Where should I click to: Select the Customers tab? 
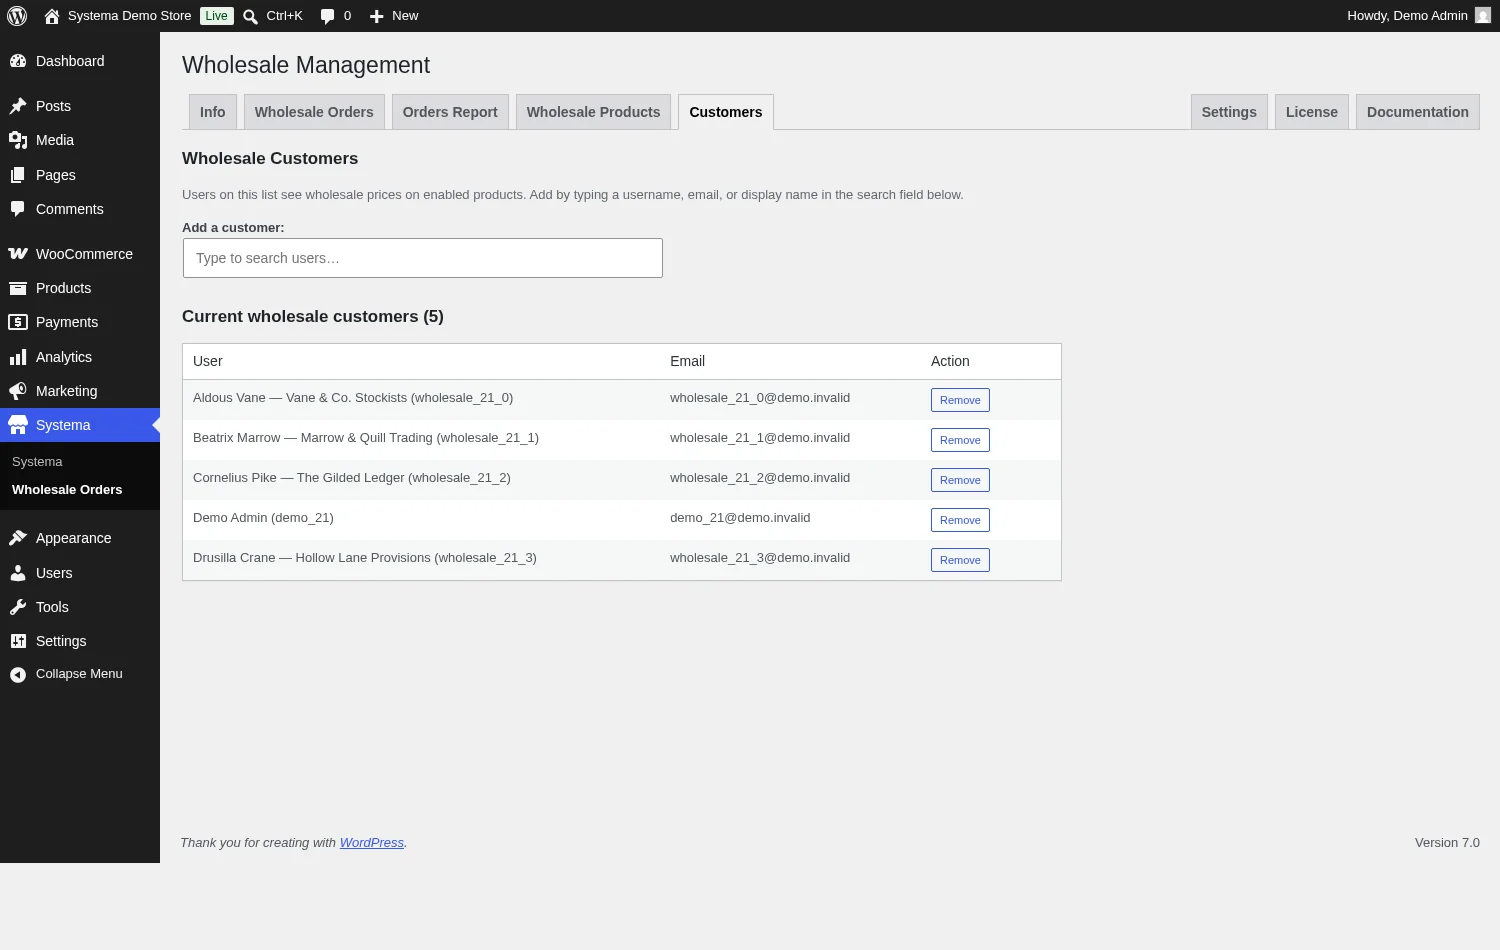click(x=726, y=112)
